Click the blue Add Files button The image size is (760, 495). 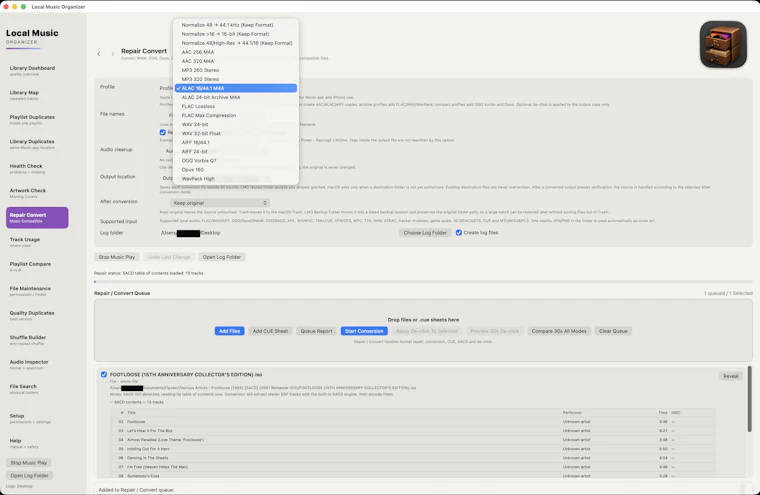pyautogui.click(x=229, y=331)
